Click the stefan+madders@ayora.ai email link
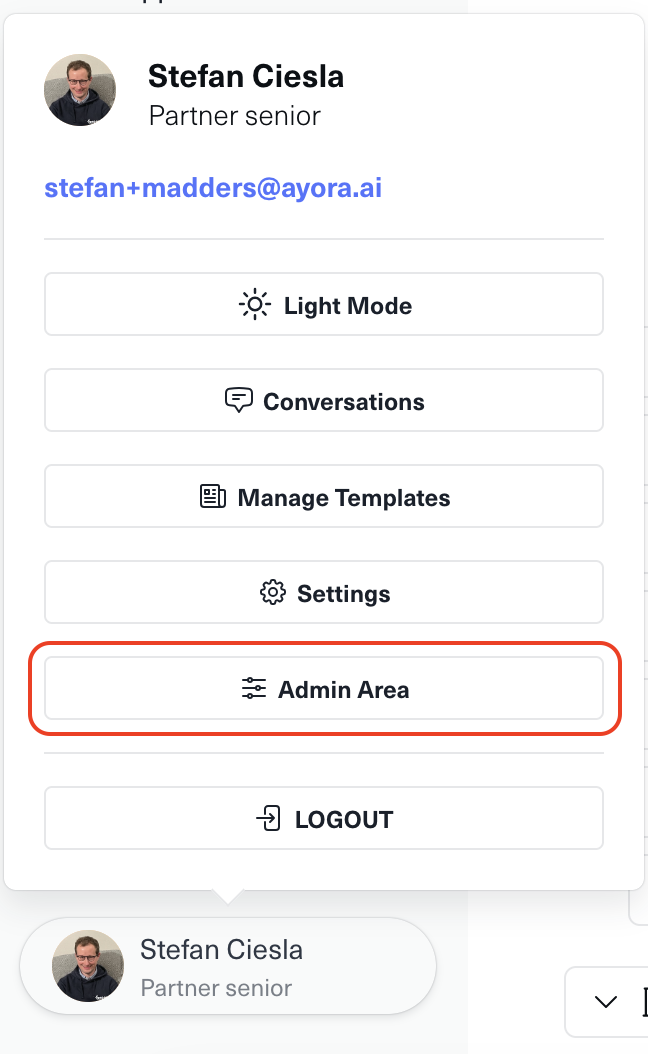This screenshot has width=648, height=1054. [x=213, y=188]
